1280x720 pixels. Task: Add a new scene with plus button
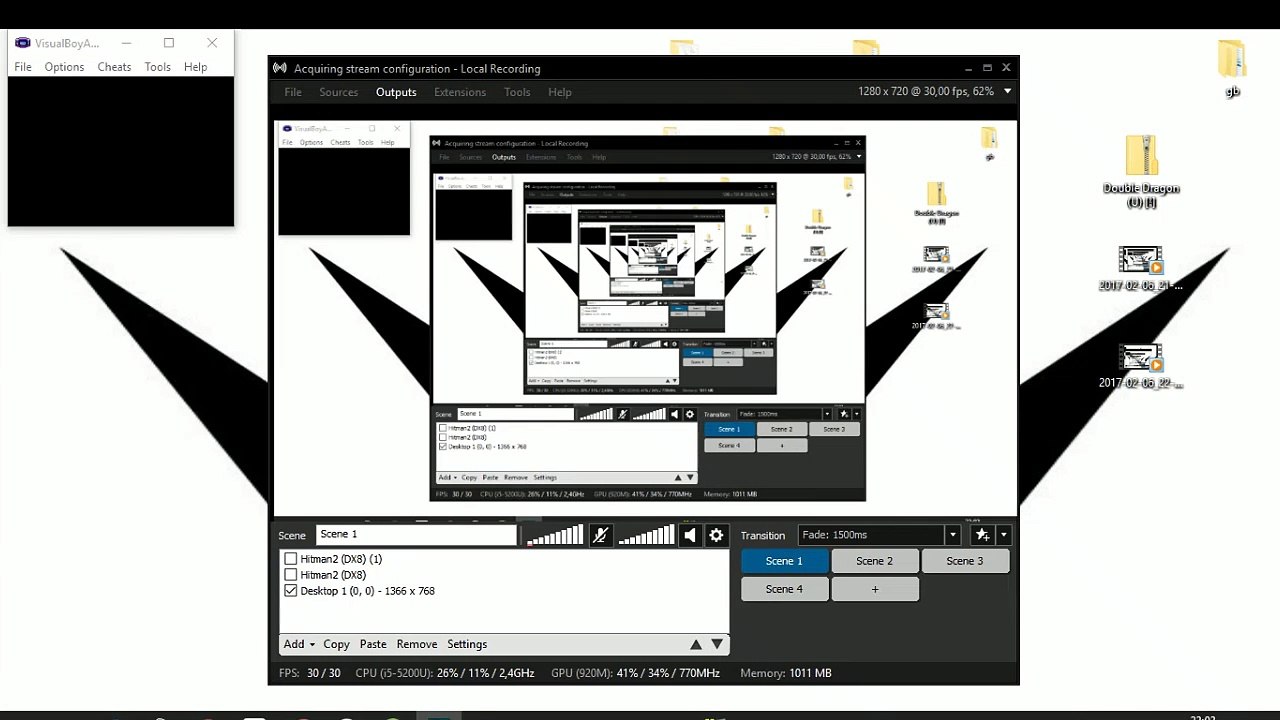pos(874,589)
